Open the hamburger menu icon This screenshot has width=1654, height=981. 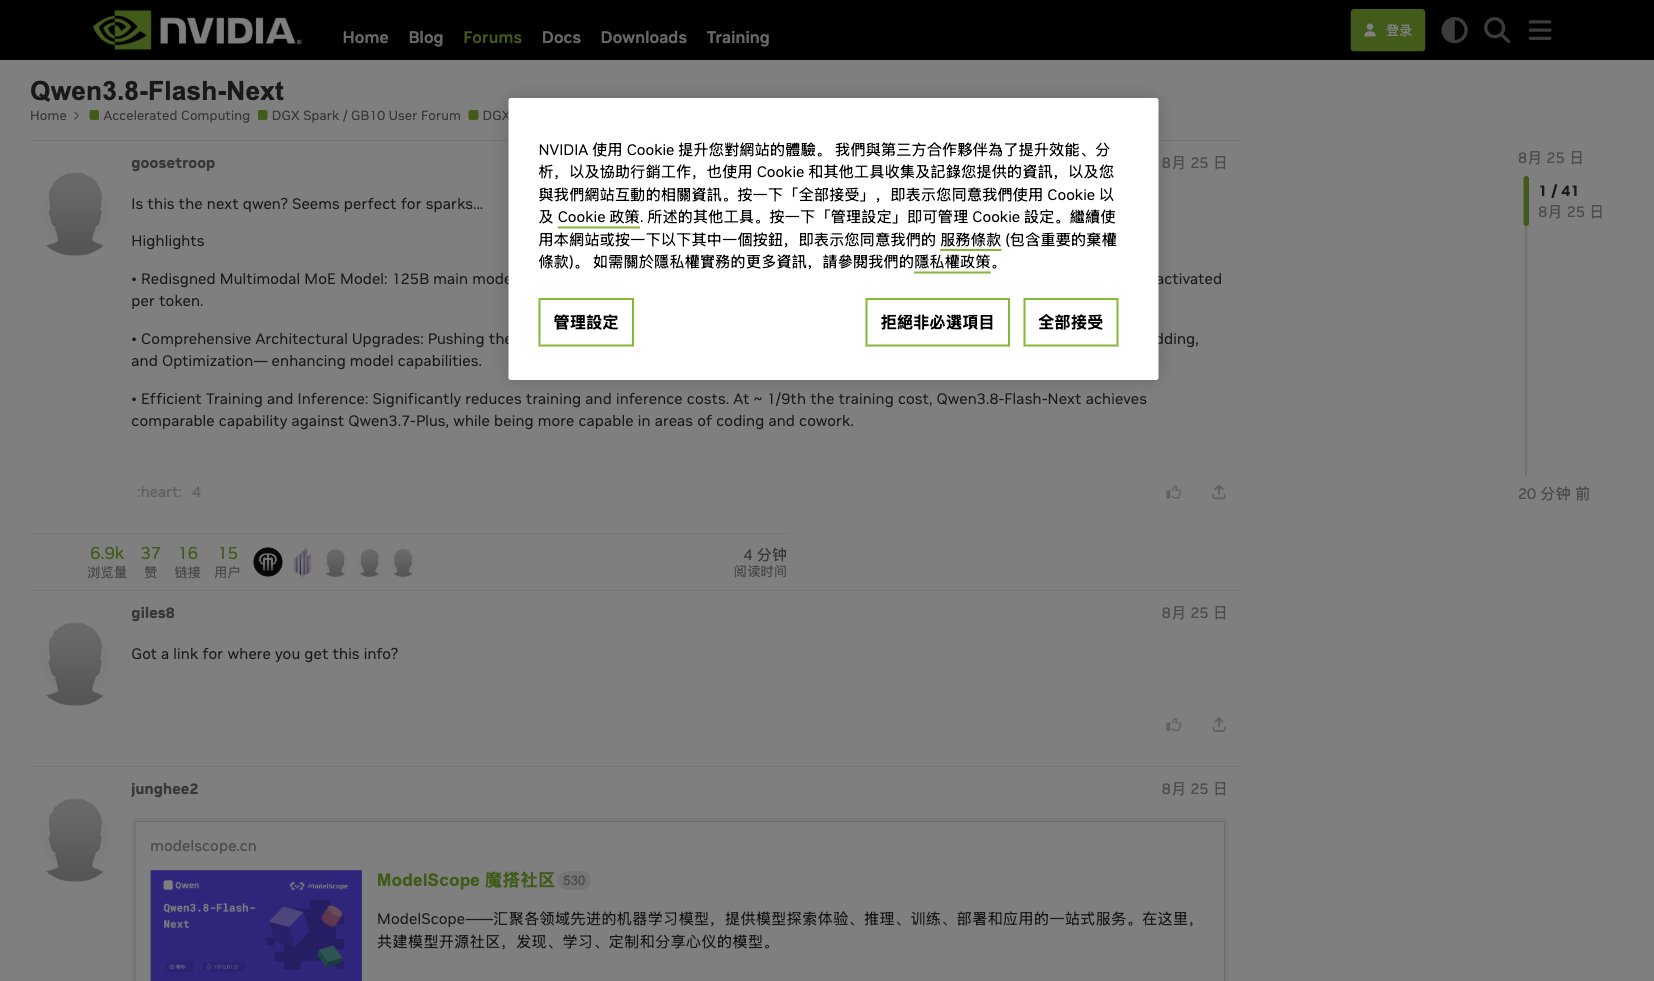click(x=1540, y=30)
